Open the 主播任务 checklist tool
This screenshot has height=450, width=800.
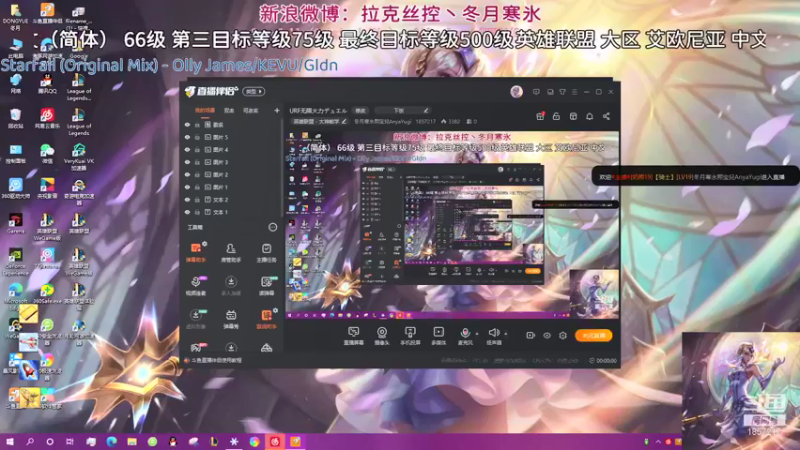click(266, 253)
